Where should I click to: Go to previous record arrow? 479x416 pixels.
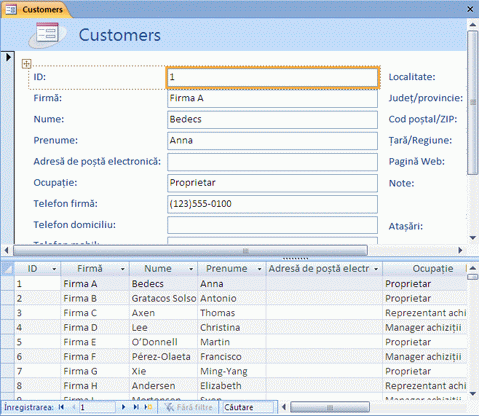73,407
